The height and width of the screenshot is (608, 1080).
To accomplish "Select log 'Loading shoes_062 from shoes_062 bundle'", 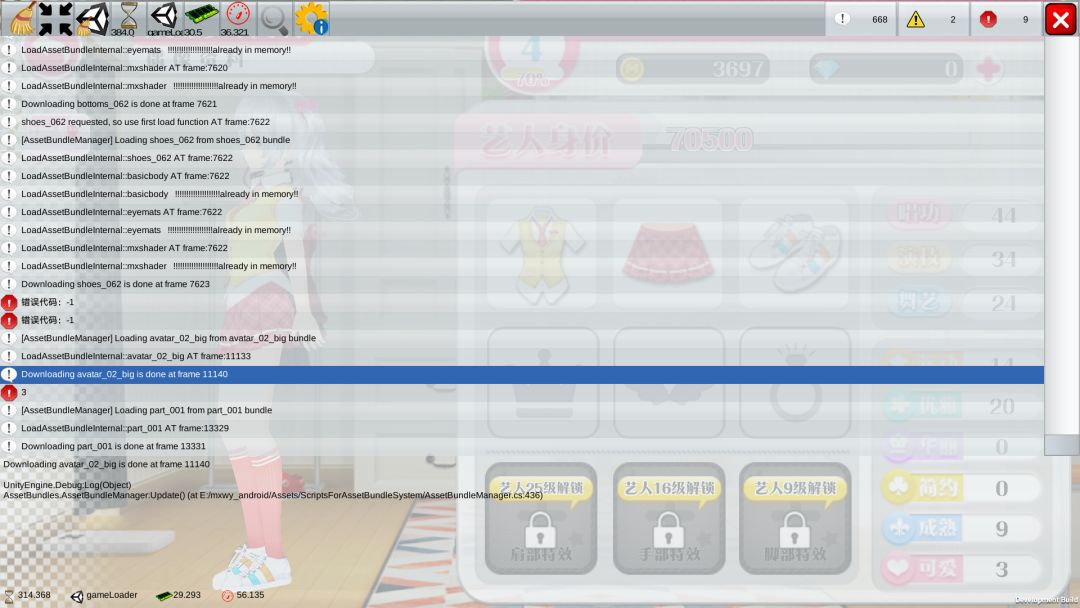I will (x=522, y=140).
